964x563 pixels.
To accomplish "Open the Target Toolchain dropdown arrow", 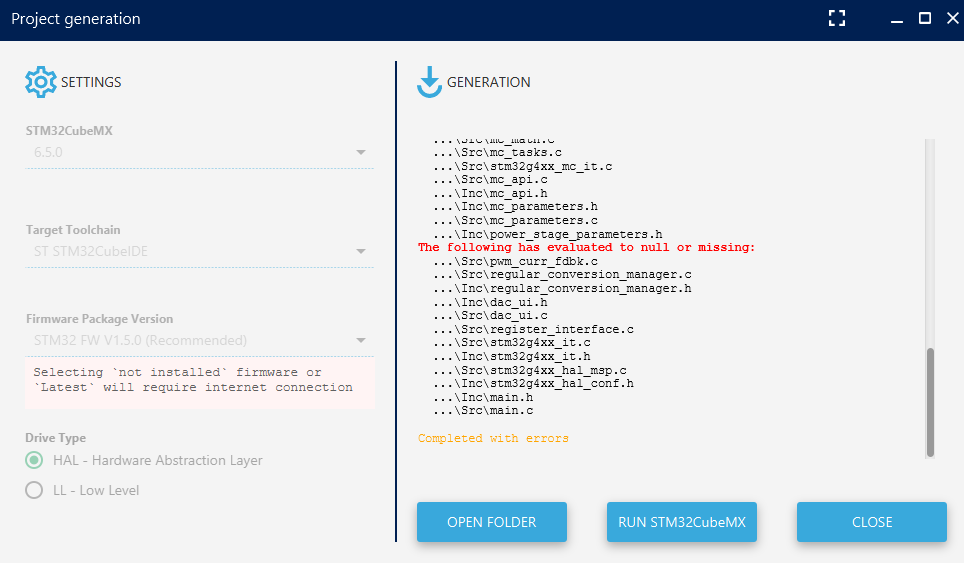I will coord(361,251).
